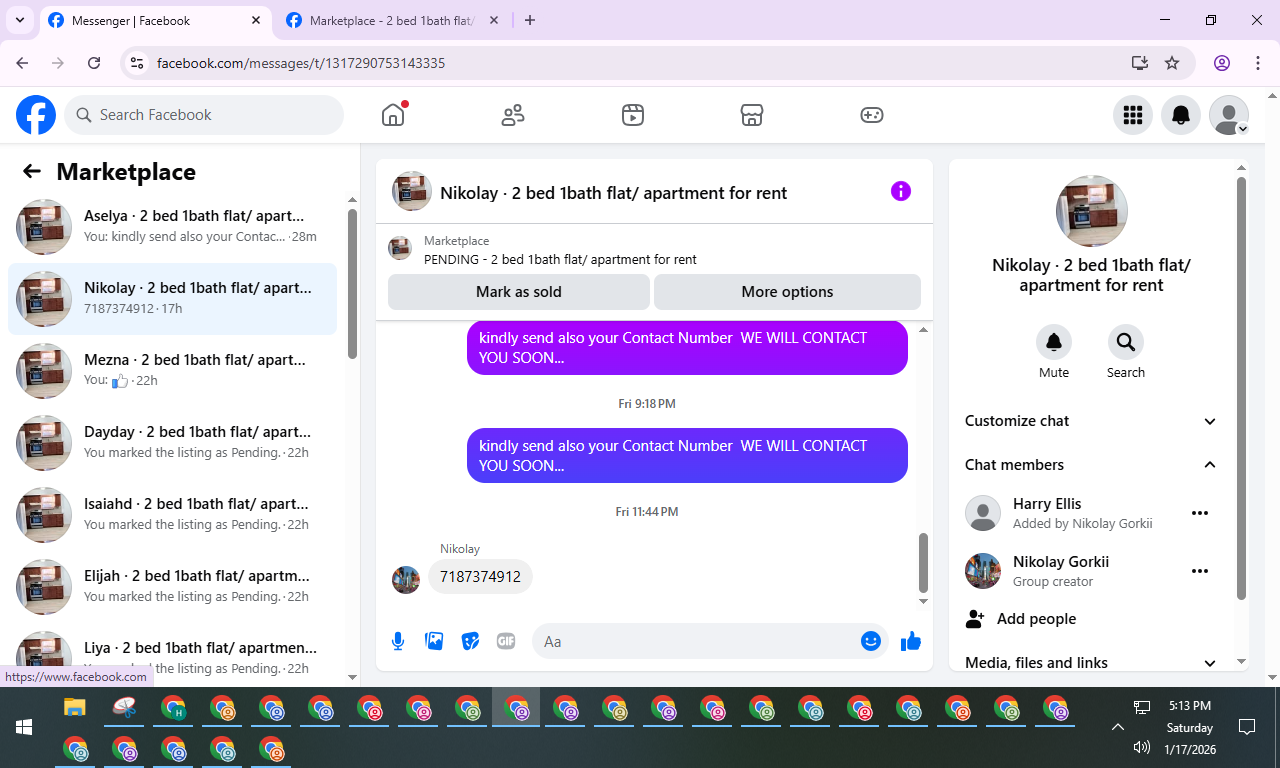Screen dimensions: 1280x768
Task: Open the Friends icon in top navigation
Action: tap(513, 115)
